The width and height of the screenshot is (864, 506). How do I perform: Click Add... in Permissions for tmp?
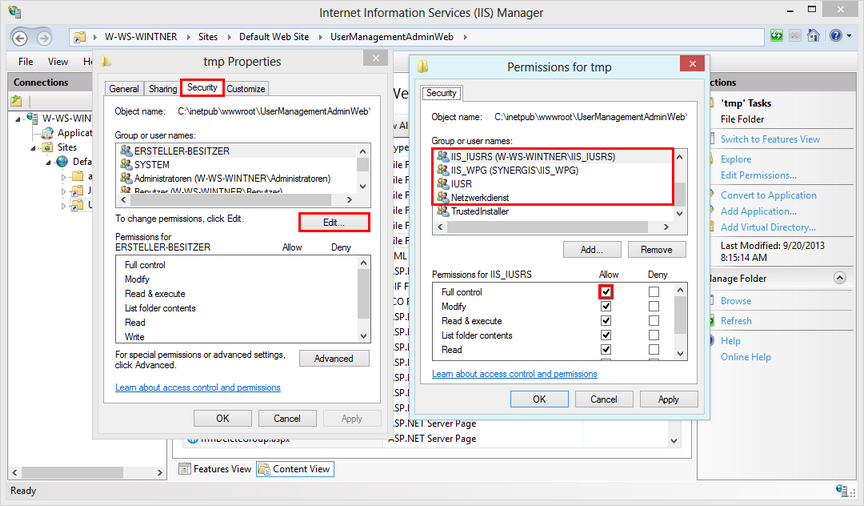click(x=592, y=250)
